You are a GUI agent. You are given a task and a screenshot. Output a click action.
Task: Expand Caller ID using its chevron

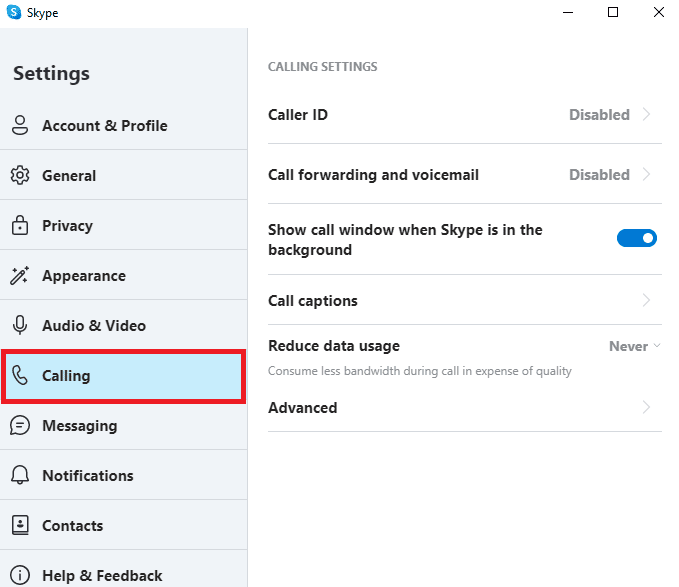tap(647, 114)
